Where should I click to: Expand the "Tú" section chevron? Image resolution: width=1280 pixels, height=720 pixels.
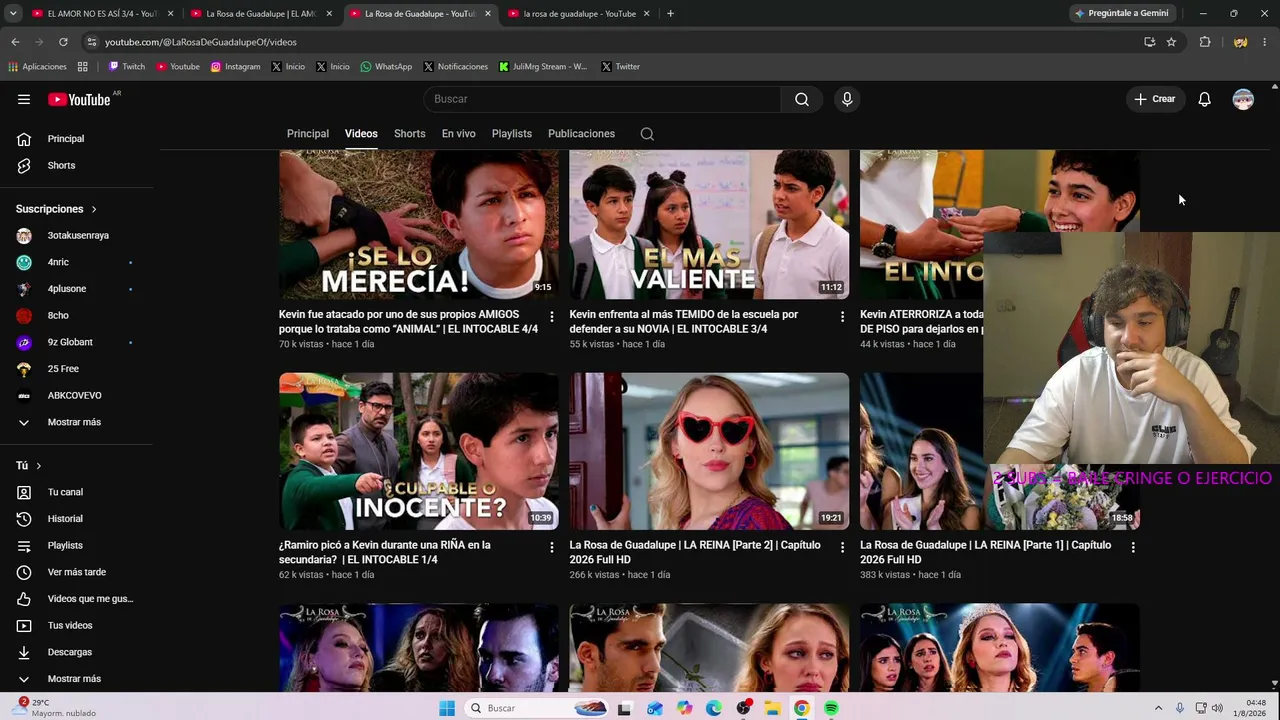[x=39, y=466]
